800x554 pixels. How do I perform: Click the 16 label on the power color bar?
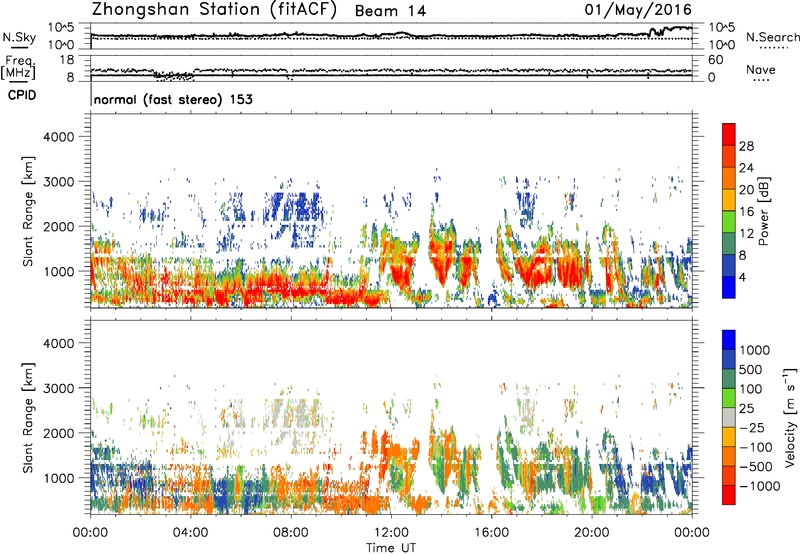click(746, 212)
